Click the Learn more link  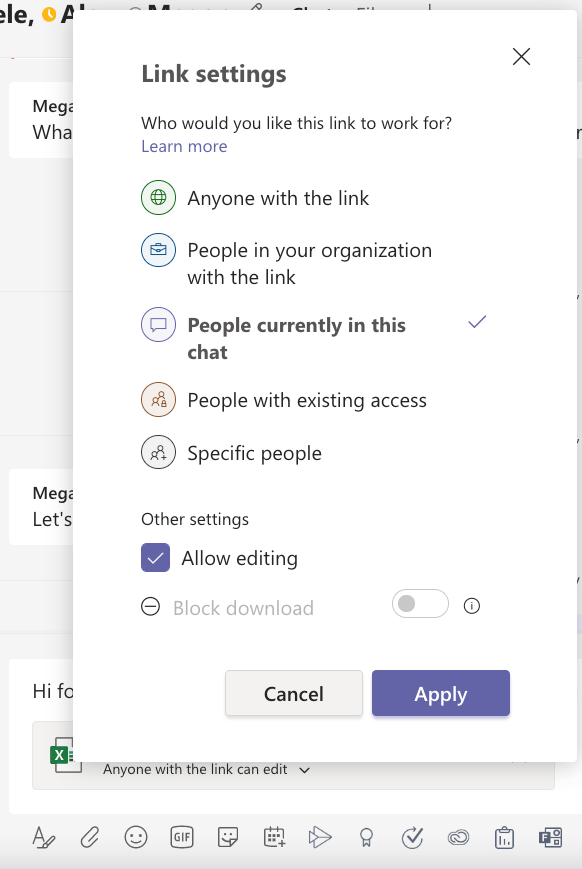pos(184,146)
